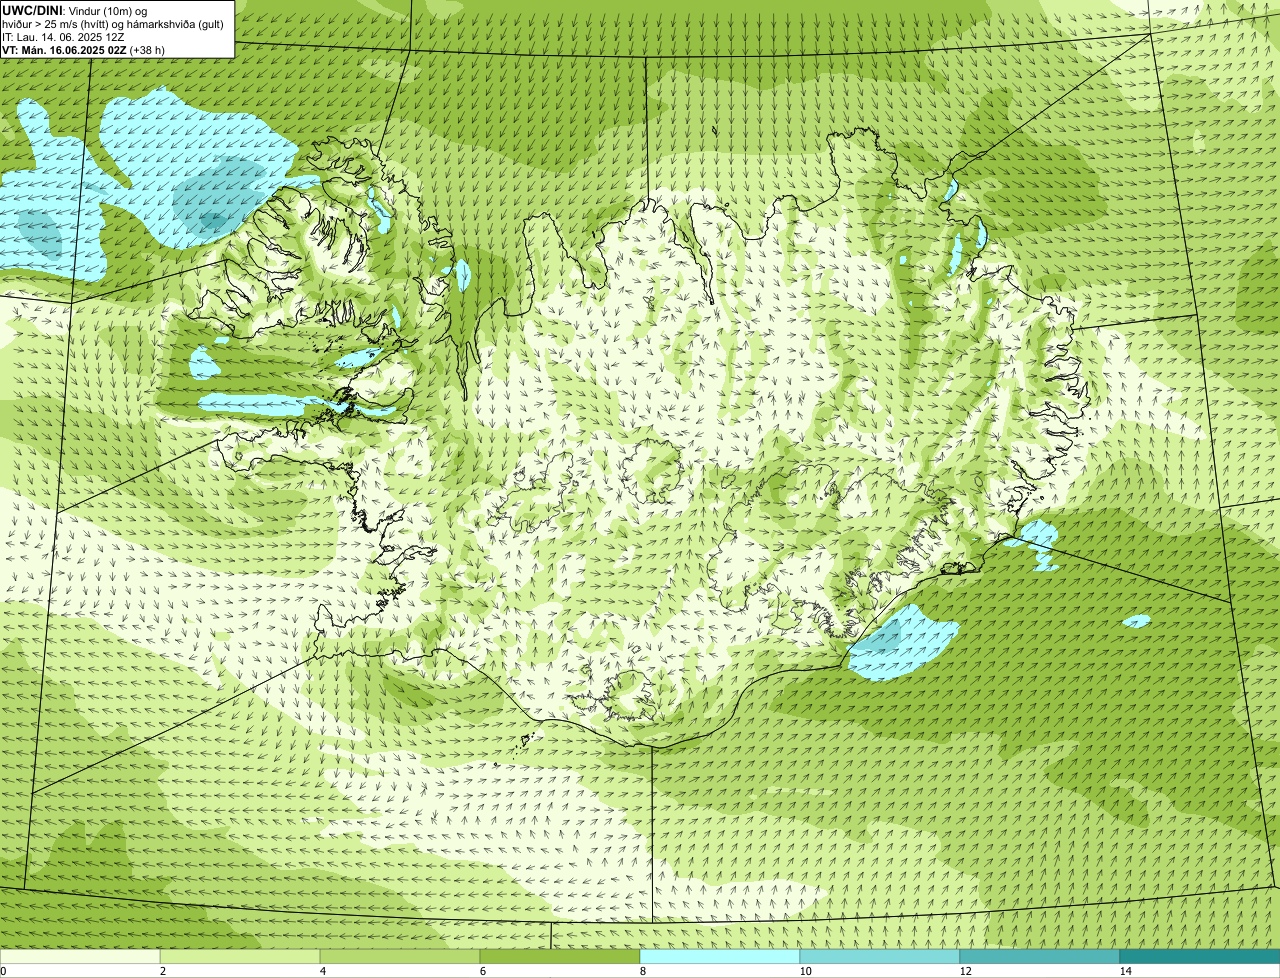This screenshot has width=1280, height=978.
Task: Click the '4' legend scale label
Action: [x=322, y=971]
